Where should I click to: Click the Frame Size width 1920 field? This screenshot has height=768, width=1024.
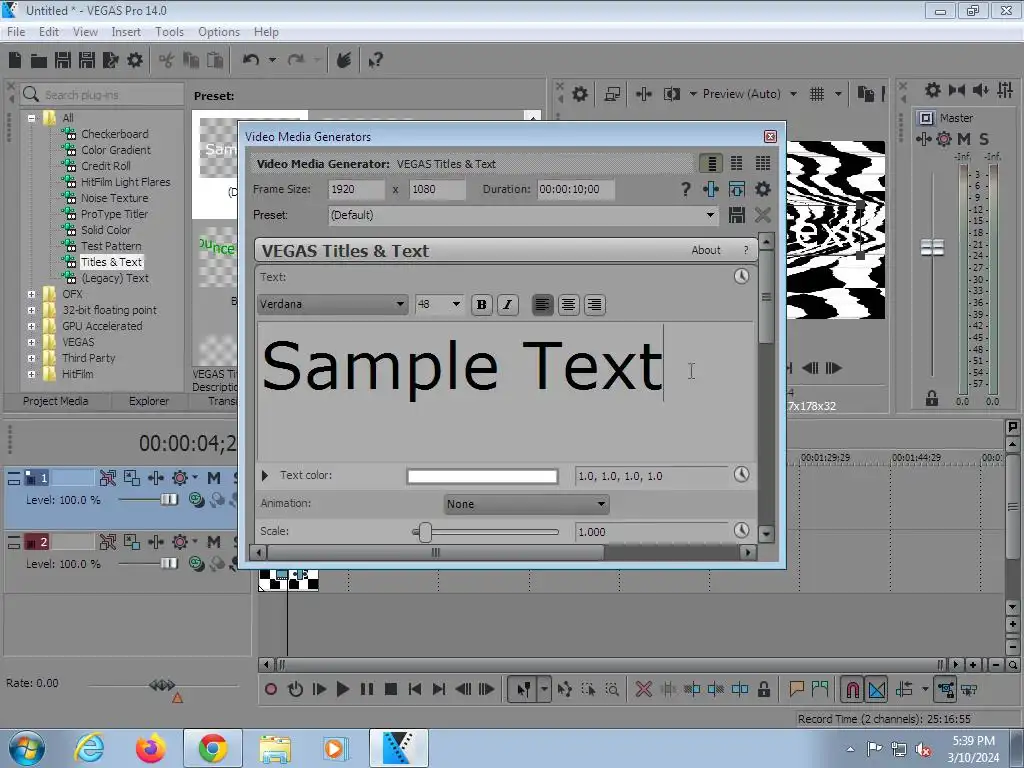point(356,189)
